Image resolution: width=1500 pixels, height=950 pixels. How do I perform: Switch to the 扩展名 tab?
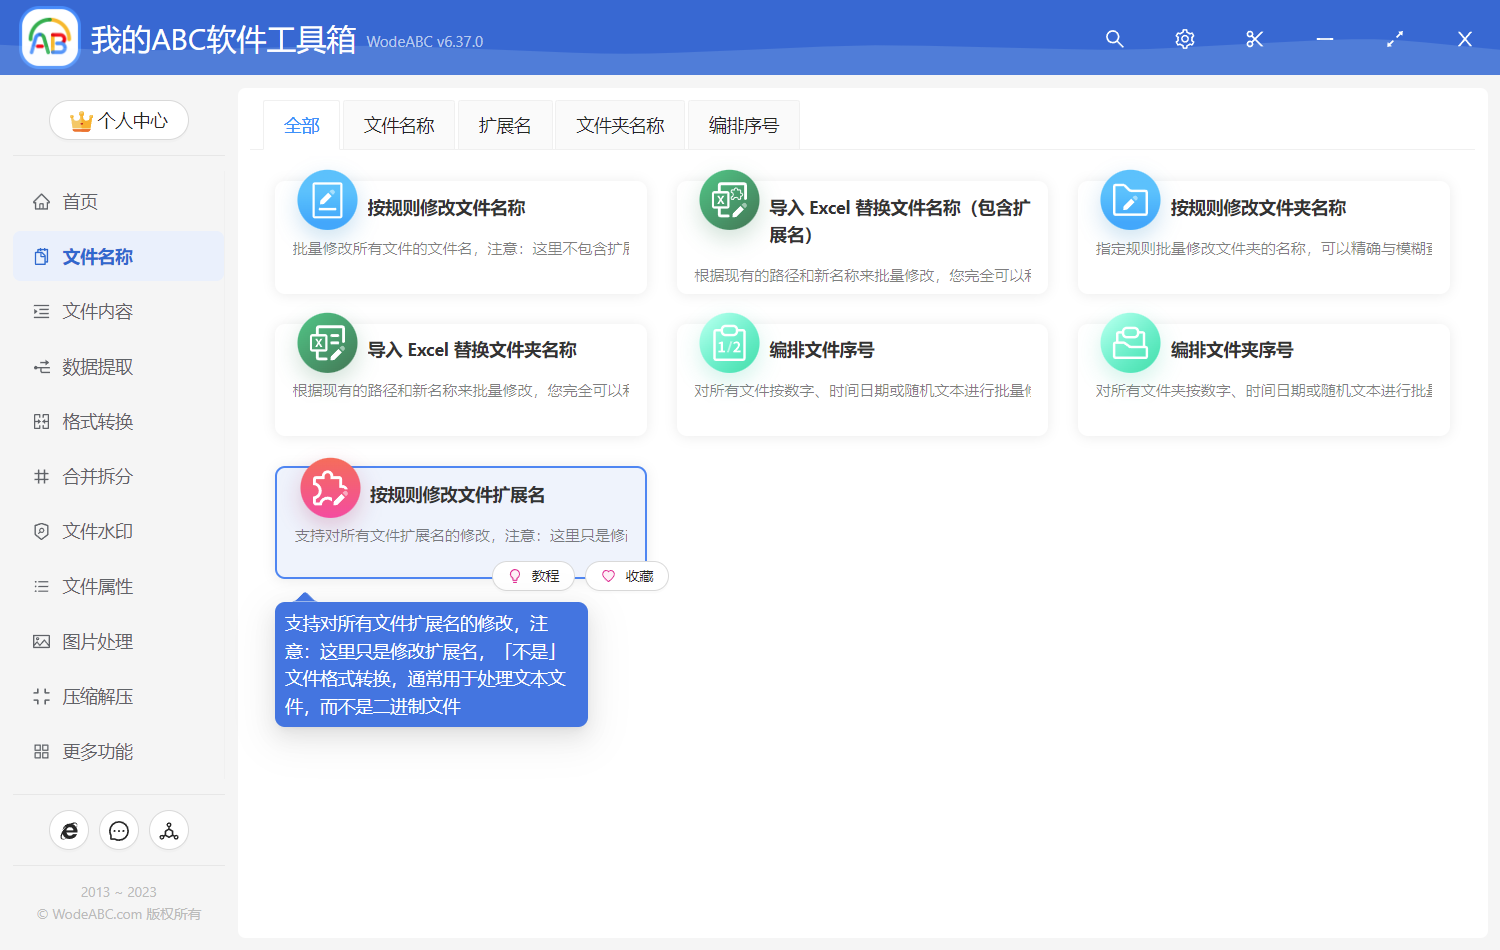(505, 124)
